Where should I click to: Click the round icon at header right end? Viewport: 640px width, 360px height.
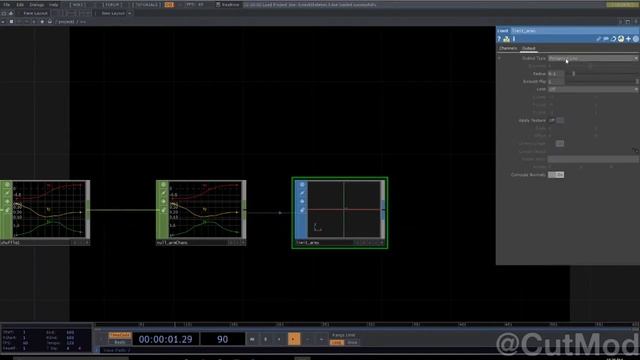click(636, 39)
